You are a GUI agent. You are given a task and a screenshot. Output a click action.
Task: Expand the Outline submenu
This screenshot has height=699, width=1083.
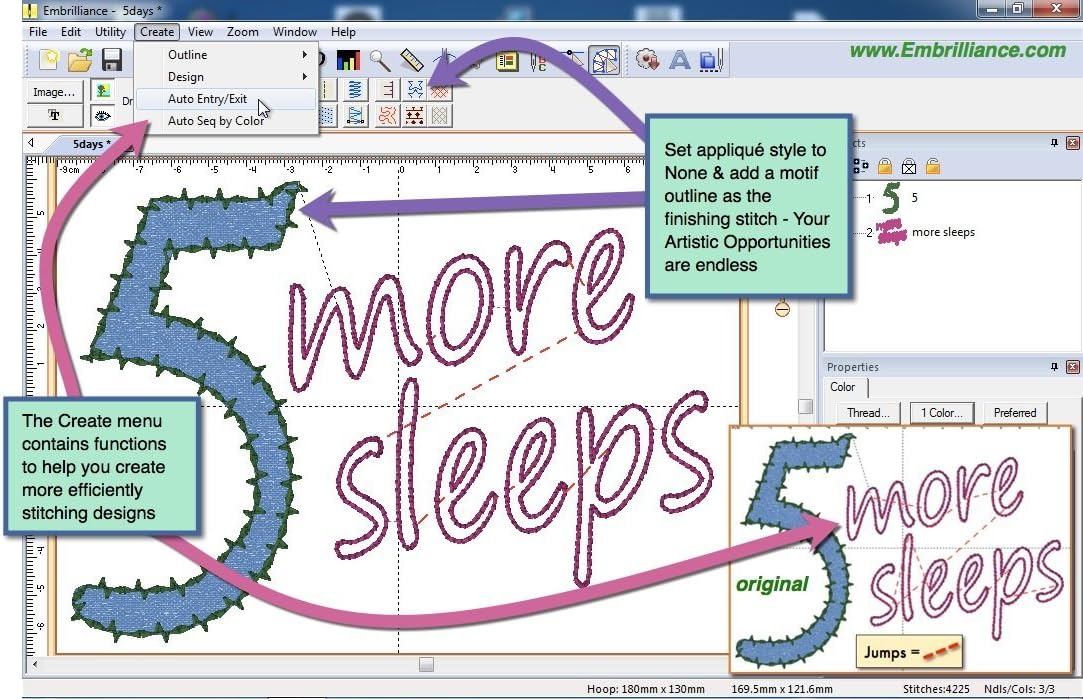click(x=227, y=55)
